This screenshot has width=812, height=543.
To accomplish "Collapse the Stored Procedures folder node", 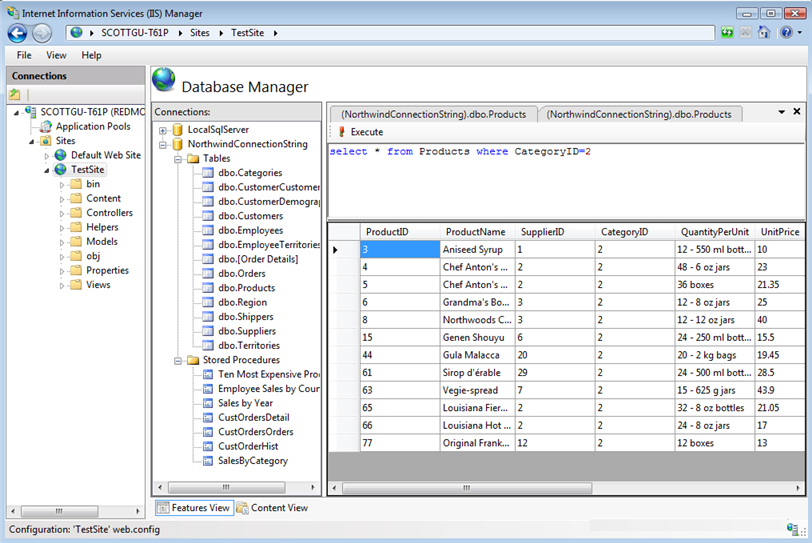I will 178,361.
